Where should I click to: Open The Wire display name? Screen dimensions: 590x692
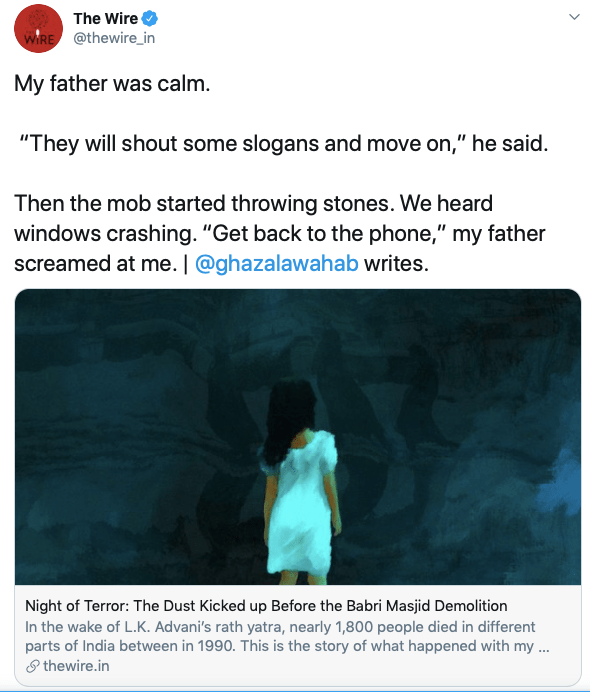coord(105,19)
